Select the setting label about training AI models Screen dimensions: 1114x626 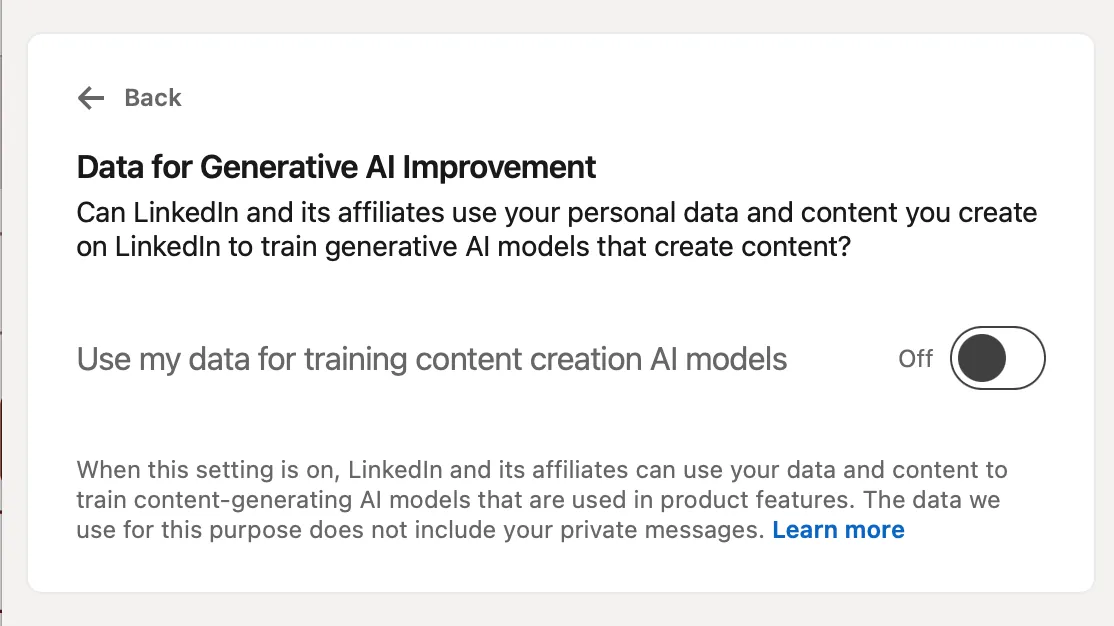point(432,358)
